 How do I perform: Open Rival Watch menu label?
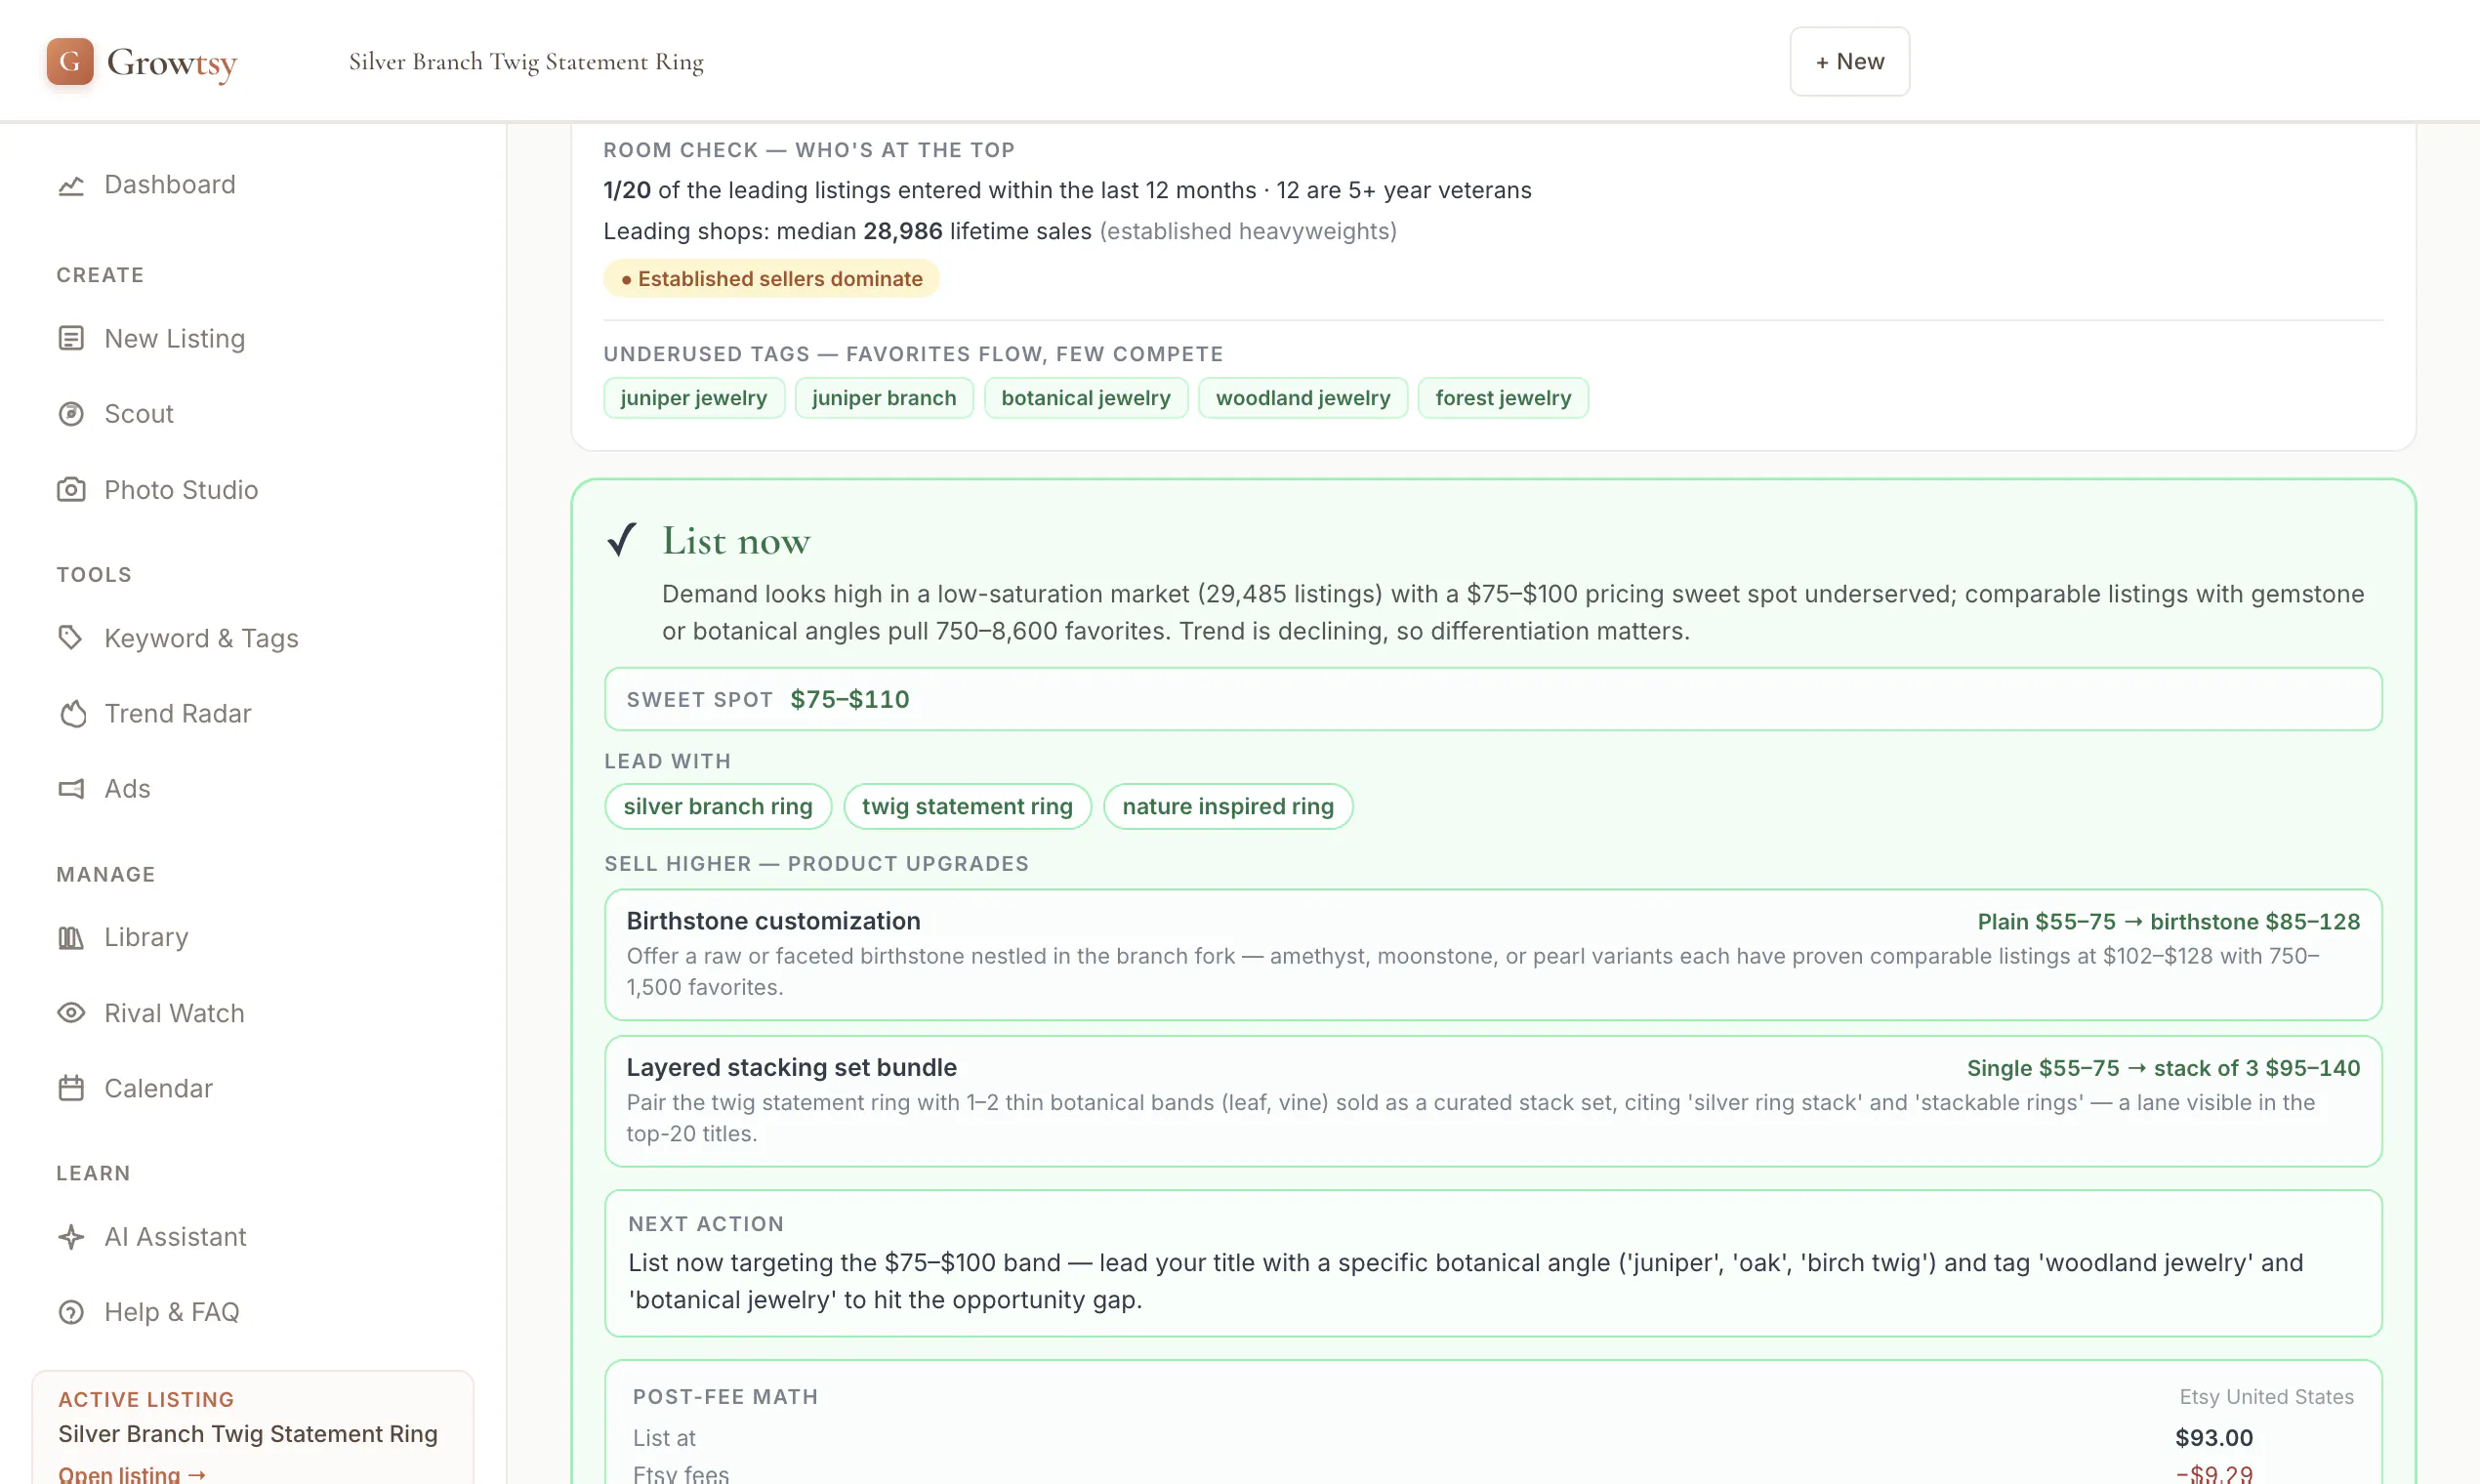(x=175, y=1013)
